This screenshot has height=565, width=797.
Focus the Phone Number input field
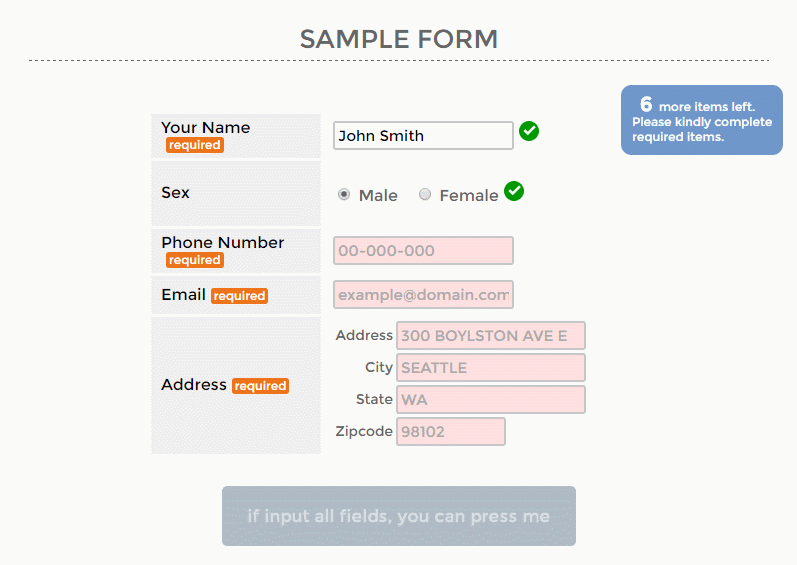pos(423,250)
